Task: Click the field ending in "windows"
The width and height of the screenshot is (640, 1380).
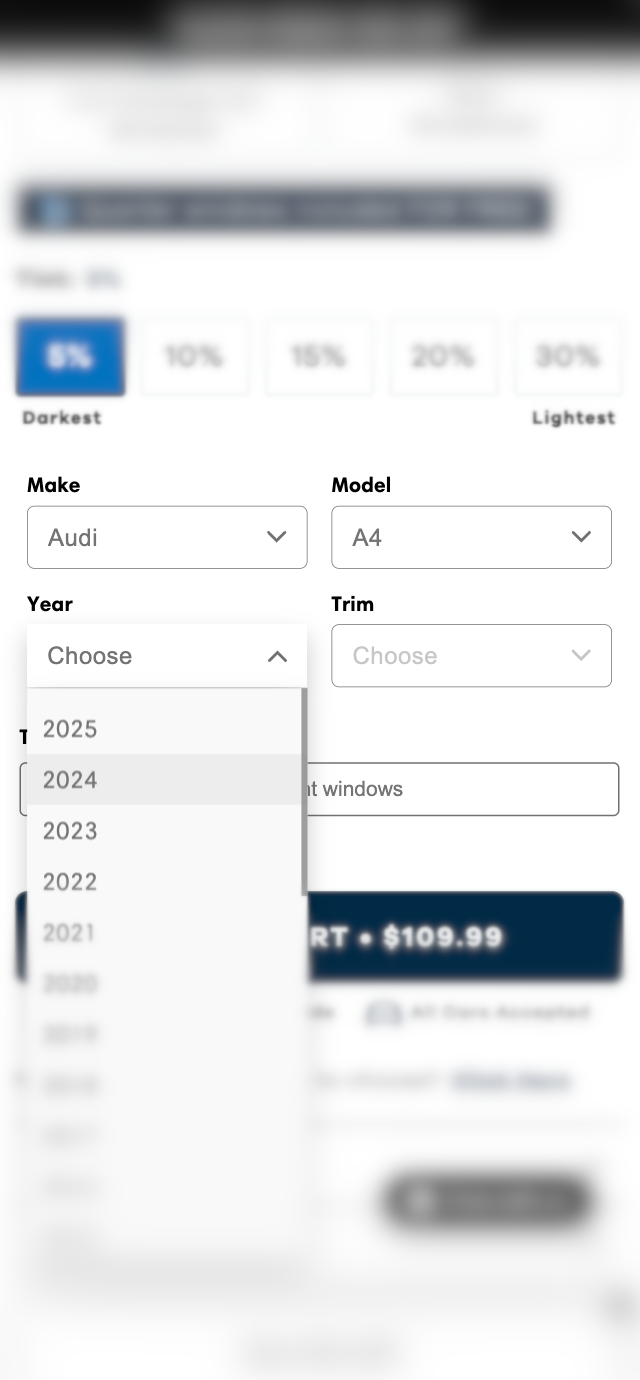Action: 461,789
